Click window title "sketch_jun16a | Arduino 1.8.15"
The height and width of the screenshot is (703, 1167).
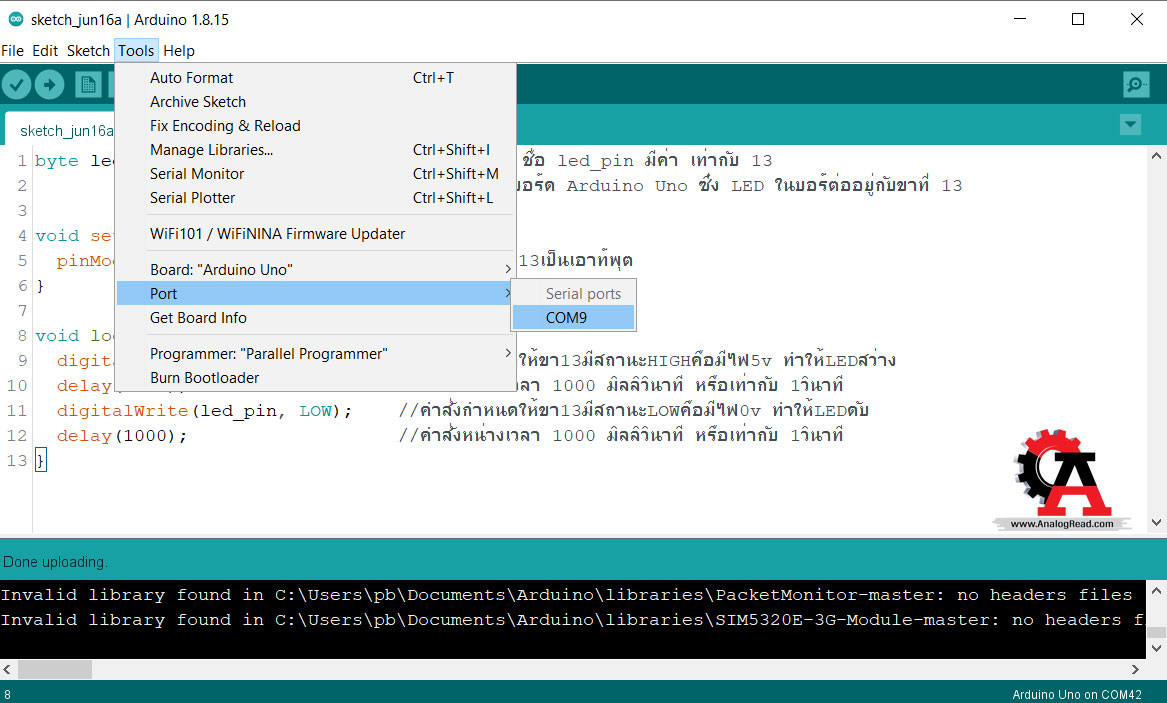pyautogui.click(x=130, y=20)
